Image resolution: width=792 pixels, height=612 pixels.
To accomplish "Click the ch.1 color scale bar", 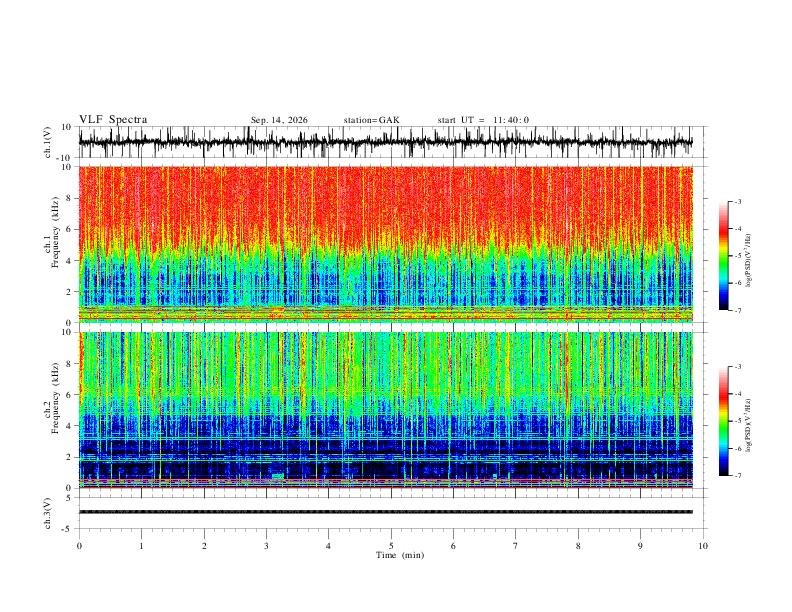I will [723, 256].
